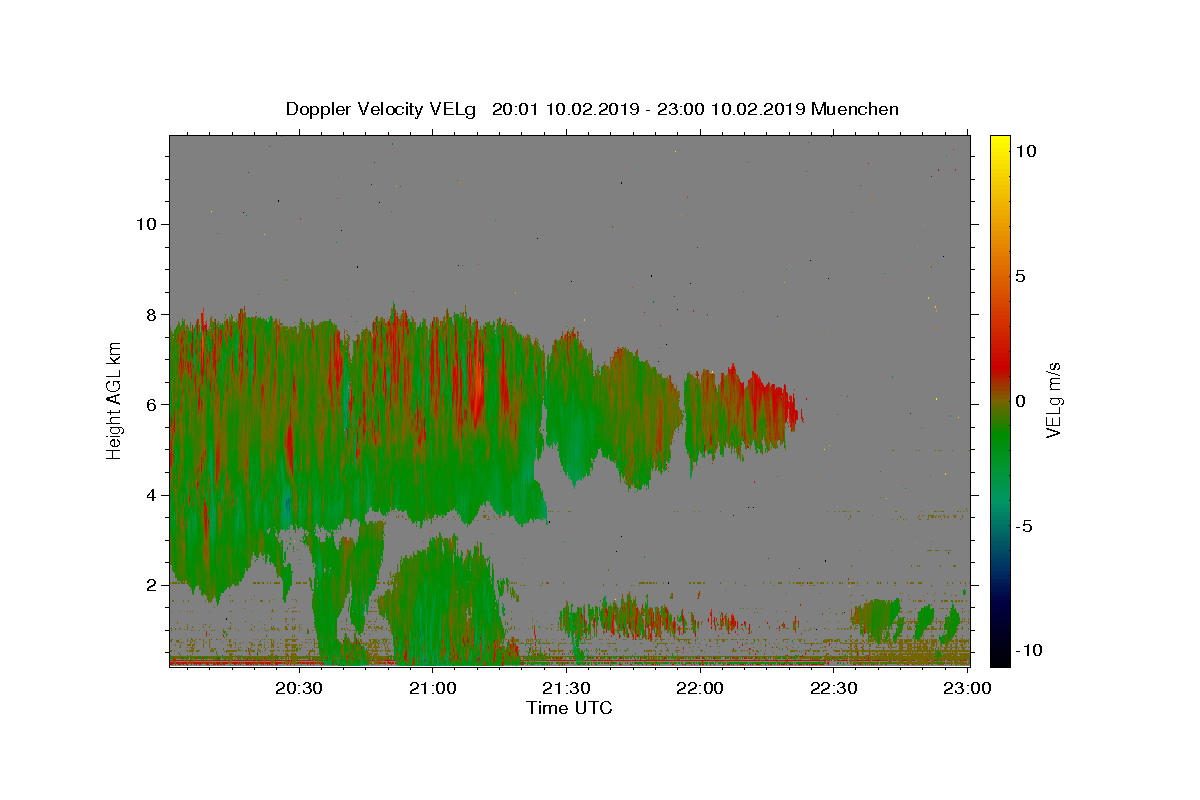Click the height label 8 on y-axis
Screen dimensions: 1200x800
153,314
